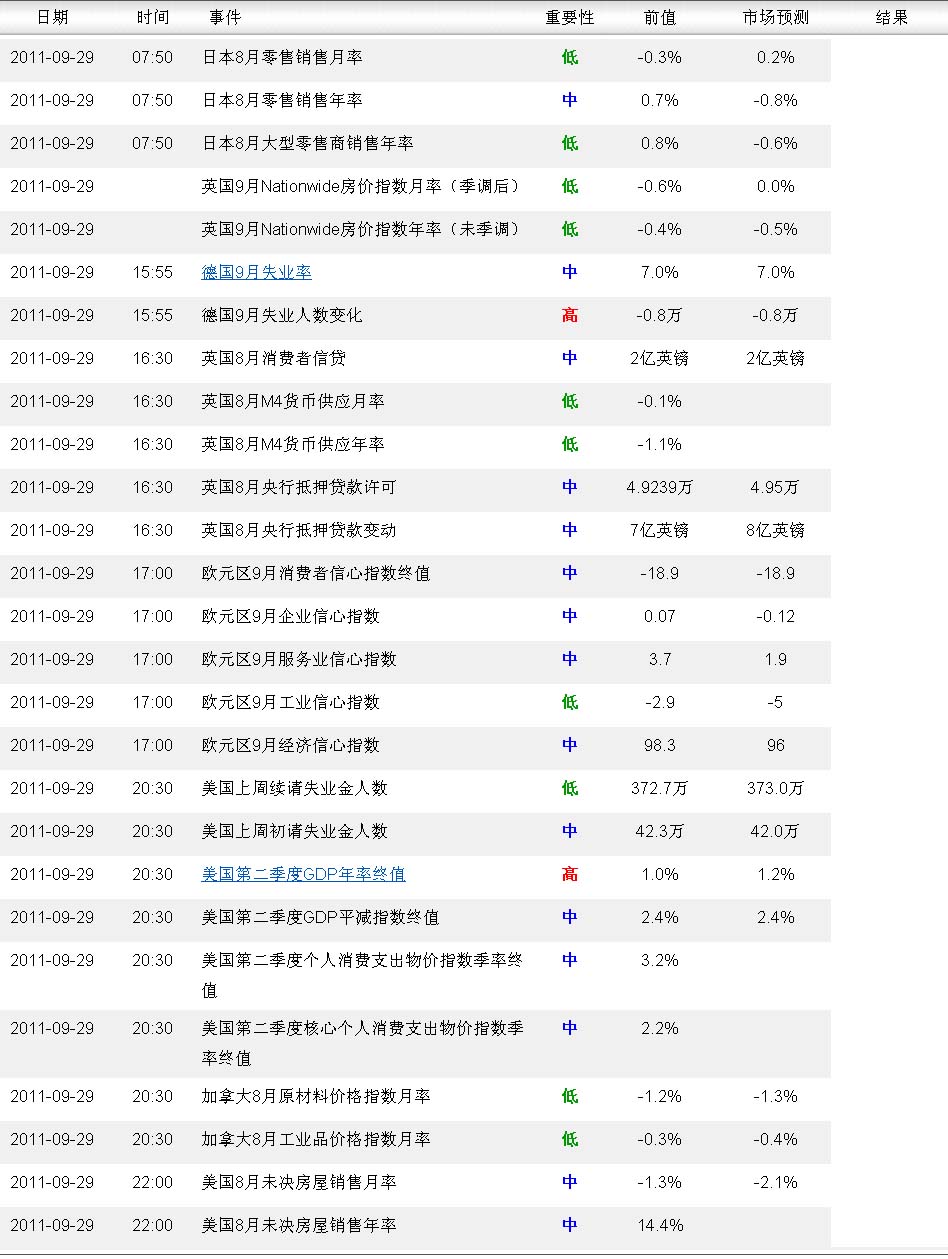Click the 市场预测 column header
The width and height of the screenshot is (948, 1259).
pyautogui.click(x=776, y=17)
